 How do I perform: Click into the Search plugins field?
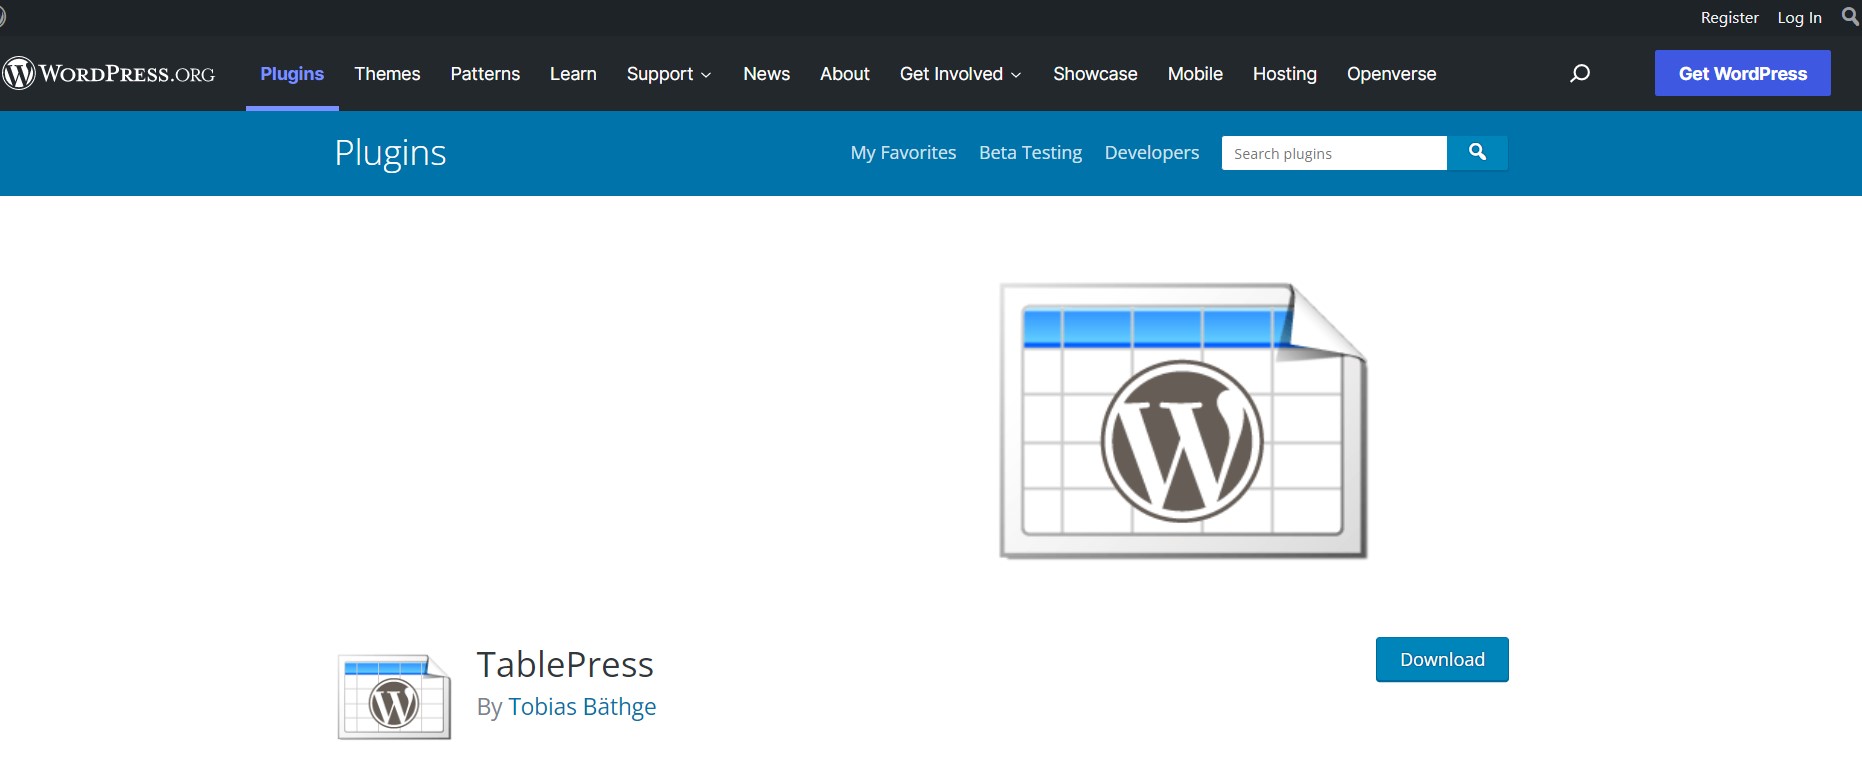coord(1333,153)
